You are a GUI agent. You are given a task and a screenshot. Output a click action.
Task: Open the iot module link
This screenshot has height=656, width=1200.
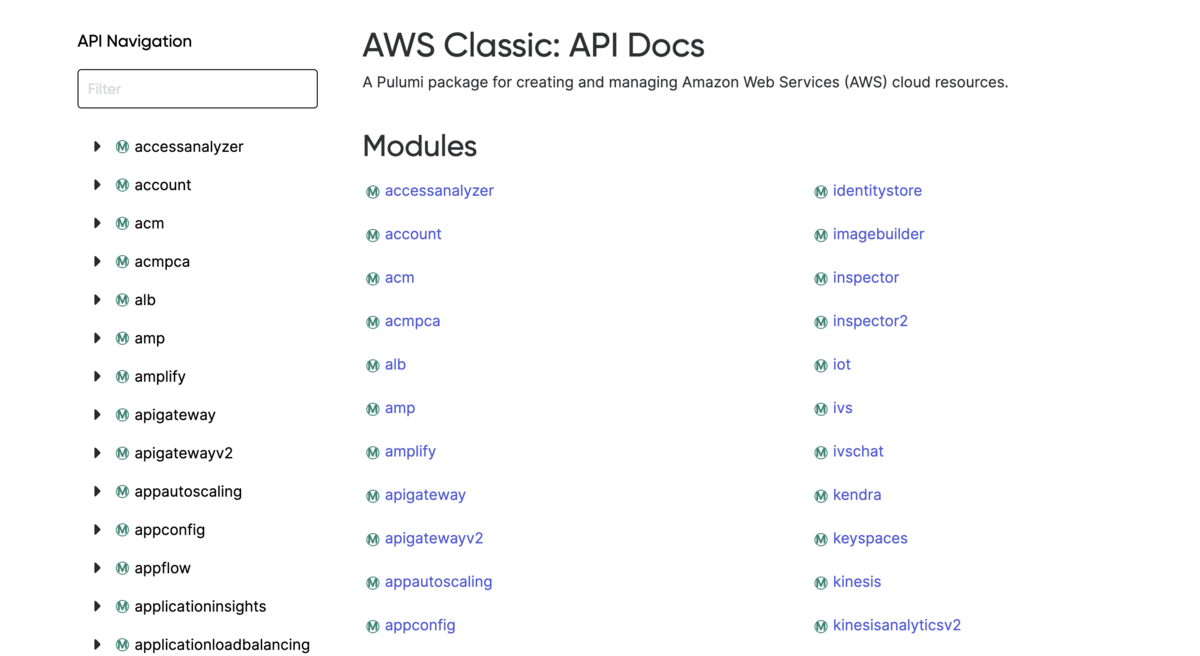pos(842,365)
